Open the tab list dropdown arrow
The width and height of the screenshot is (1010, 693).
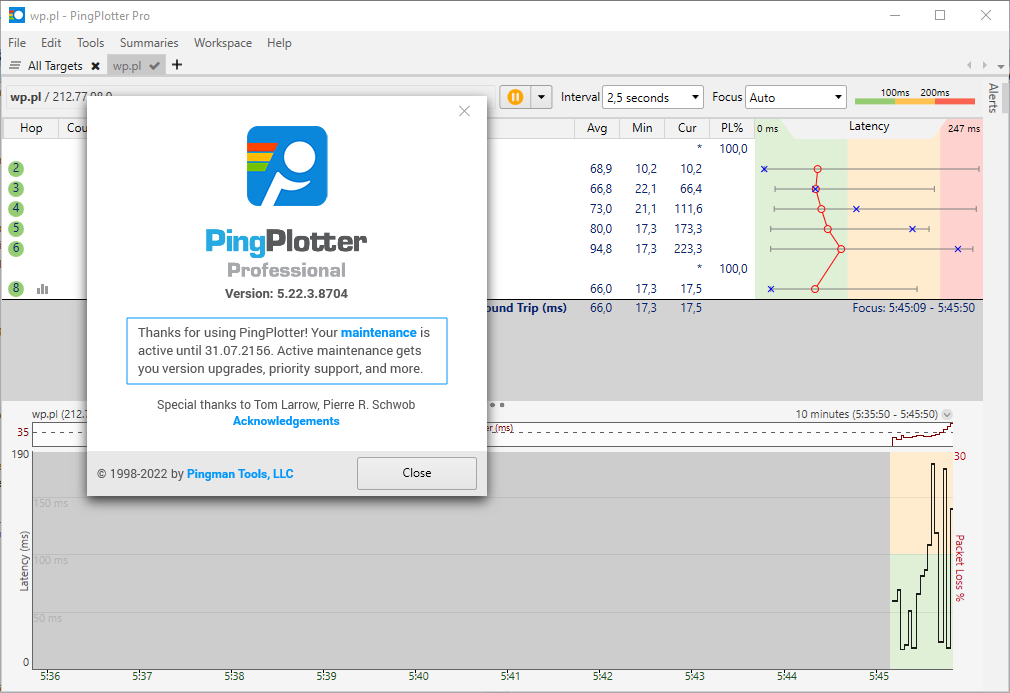click(x=1000, y=66)
